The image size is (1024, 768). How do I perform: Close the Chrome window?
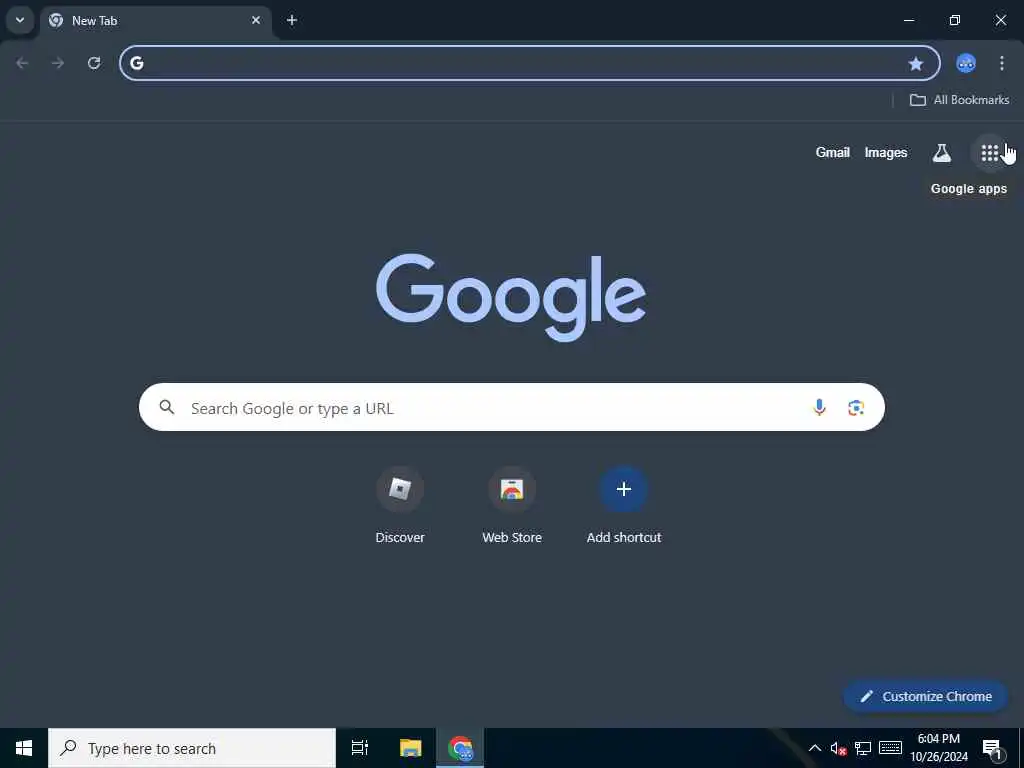pyautogui.click(x=1000, y=20)
